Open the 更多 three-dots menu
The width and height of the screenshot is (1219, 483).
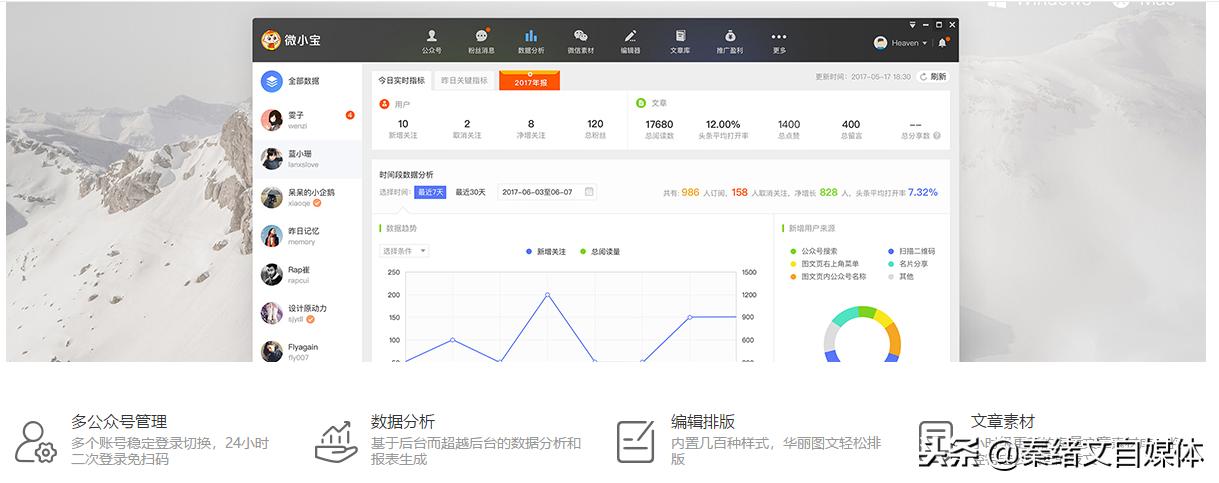pyautogui.click(x=779, y=41)
